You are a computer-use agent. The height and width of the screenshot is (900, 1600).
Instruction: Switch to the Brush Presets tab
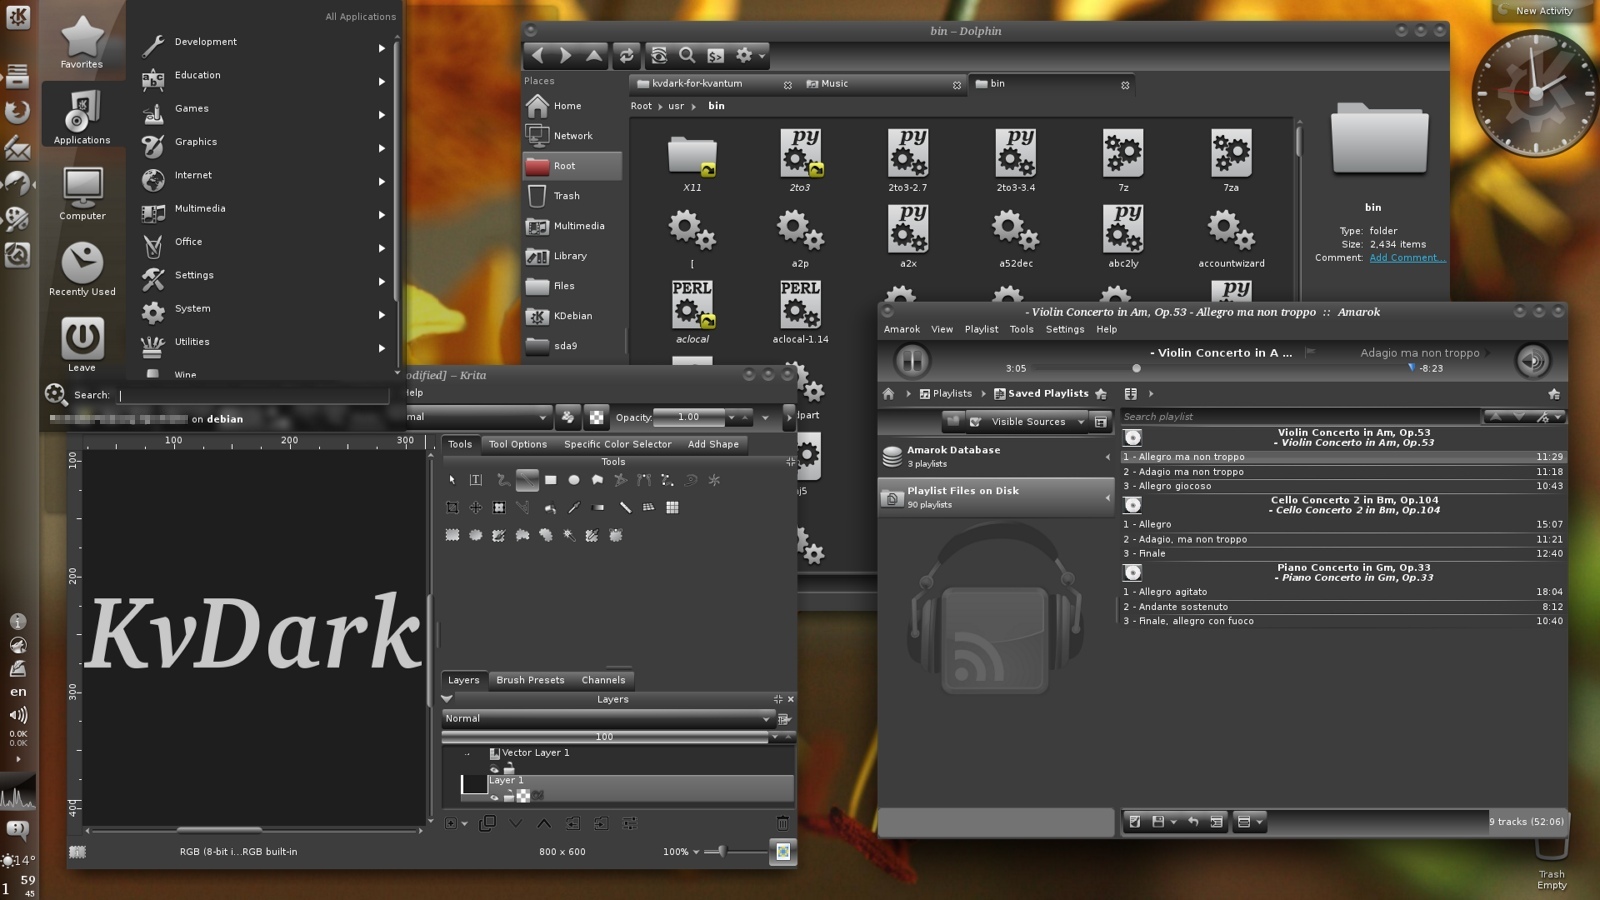530,680
